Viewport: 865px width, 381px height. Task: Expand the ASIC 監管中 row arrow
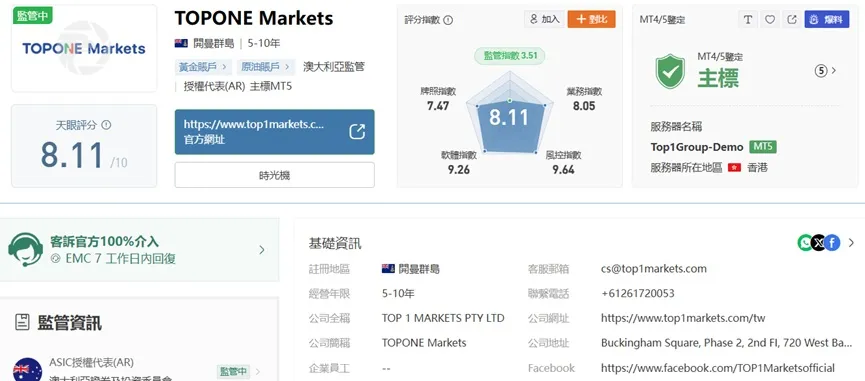point(258,372)
